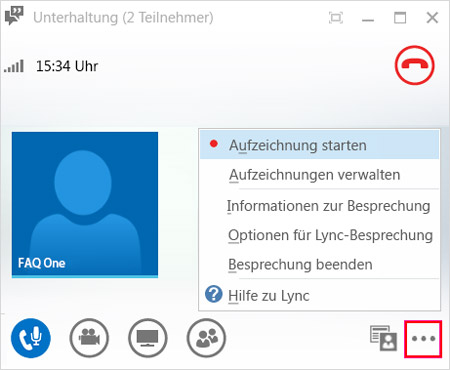Click the blue help question mark icon
Image resolution: width=450 pixels, height=370 pixels.
[x=214, y=294]
